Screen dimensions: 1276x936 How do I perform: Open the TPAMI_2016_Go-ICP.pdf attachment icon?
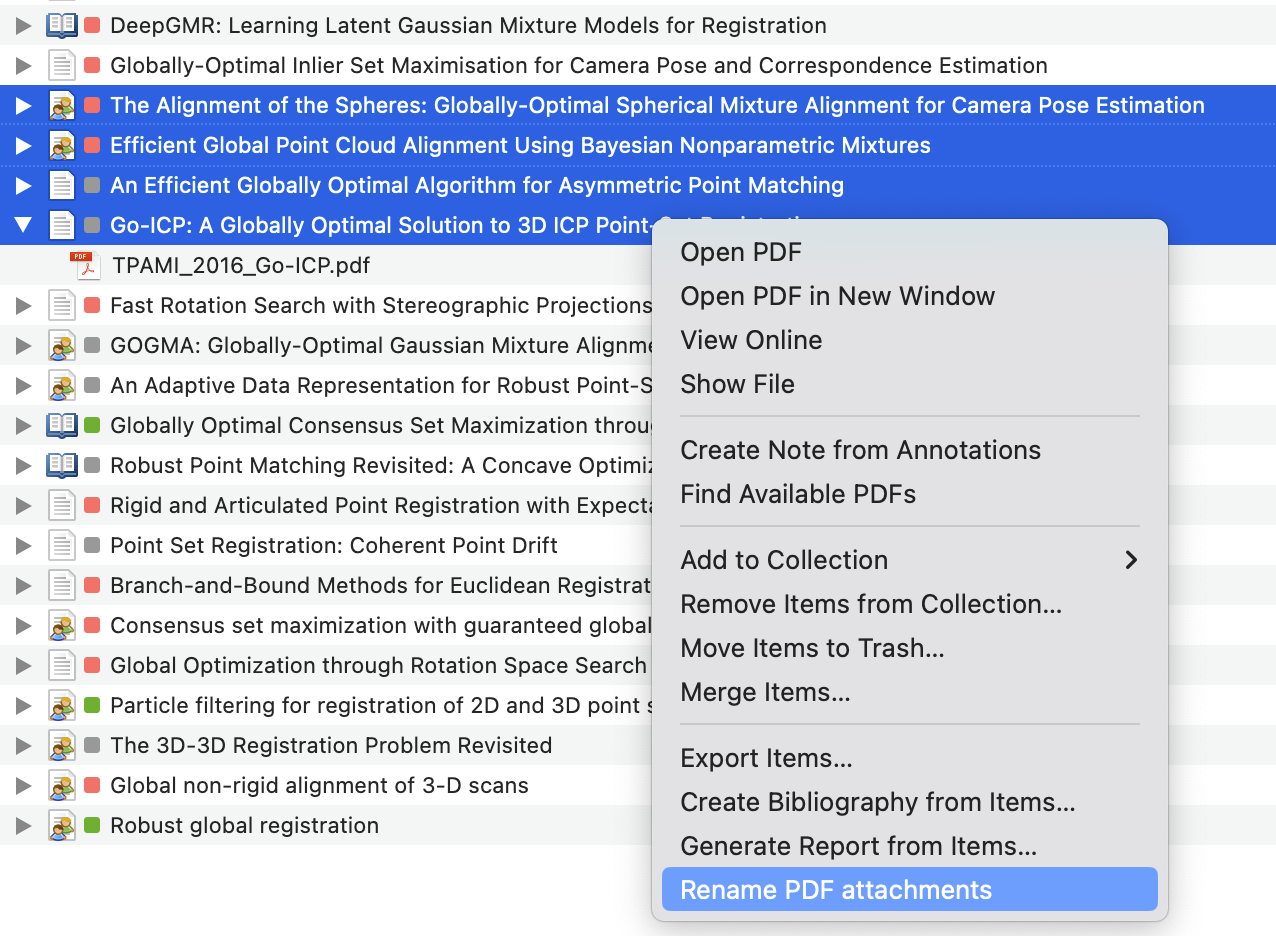tap(84, 266)
